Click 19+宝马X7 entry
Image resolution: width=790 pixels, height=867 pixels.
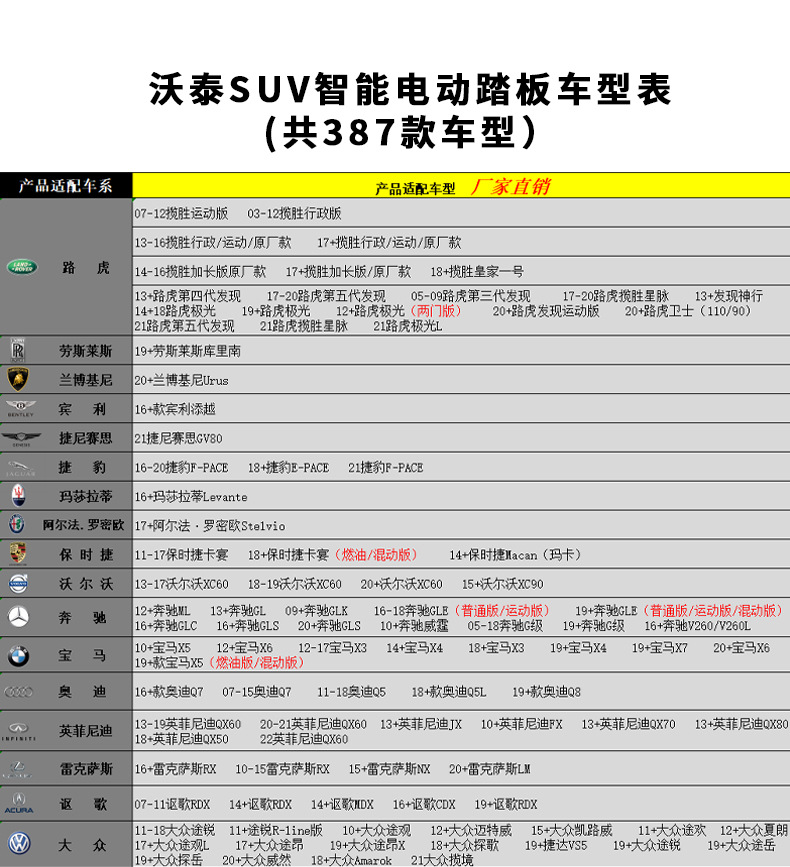click(x=660, y=647)
